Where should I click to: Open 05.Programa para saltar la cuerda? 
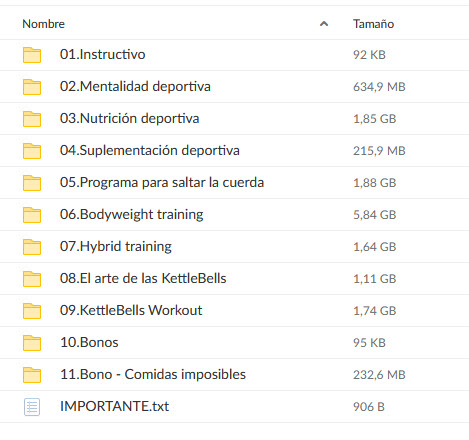162,183
